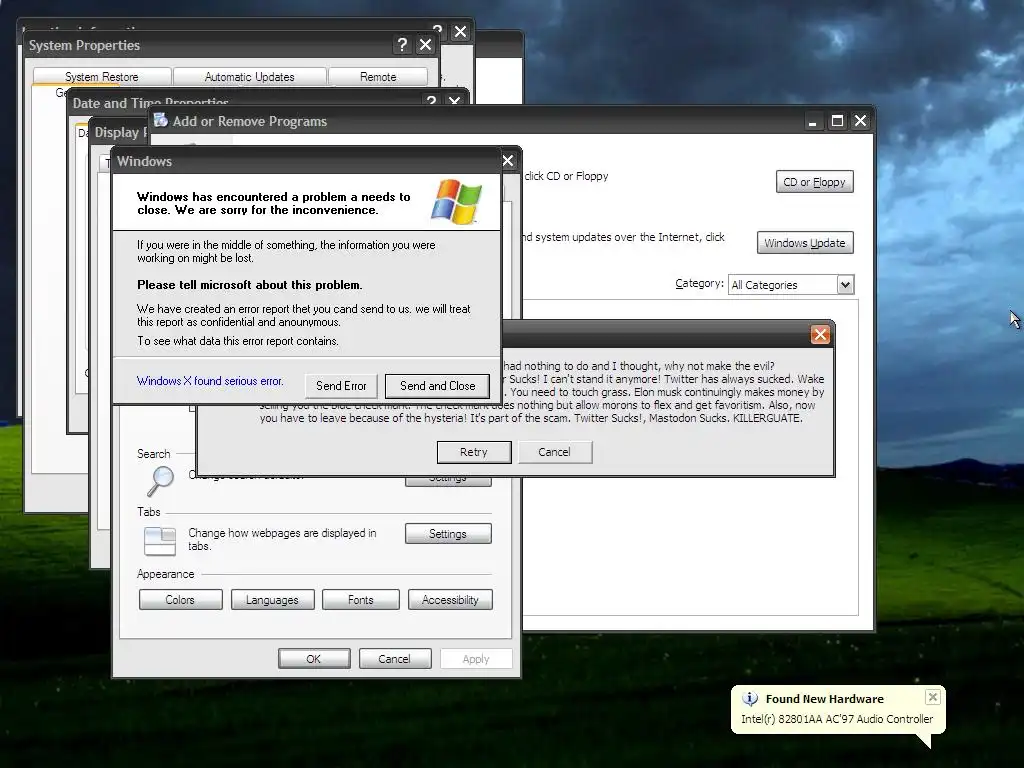Image resolution: width=1024 pixels, height=768 pixels.
Task: Click the Send Error button
Action: click(x=341, y=386)
